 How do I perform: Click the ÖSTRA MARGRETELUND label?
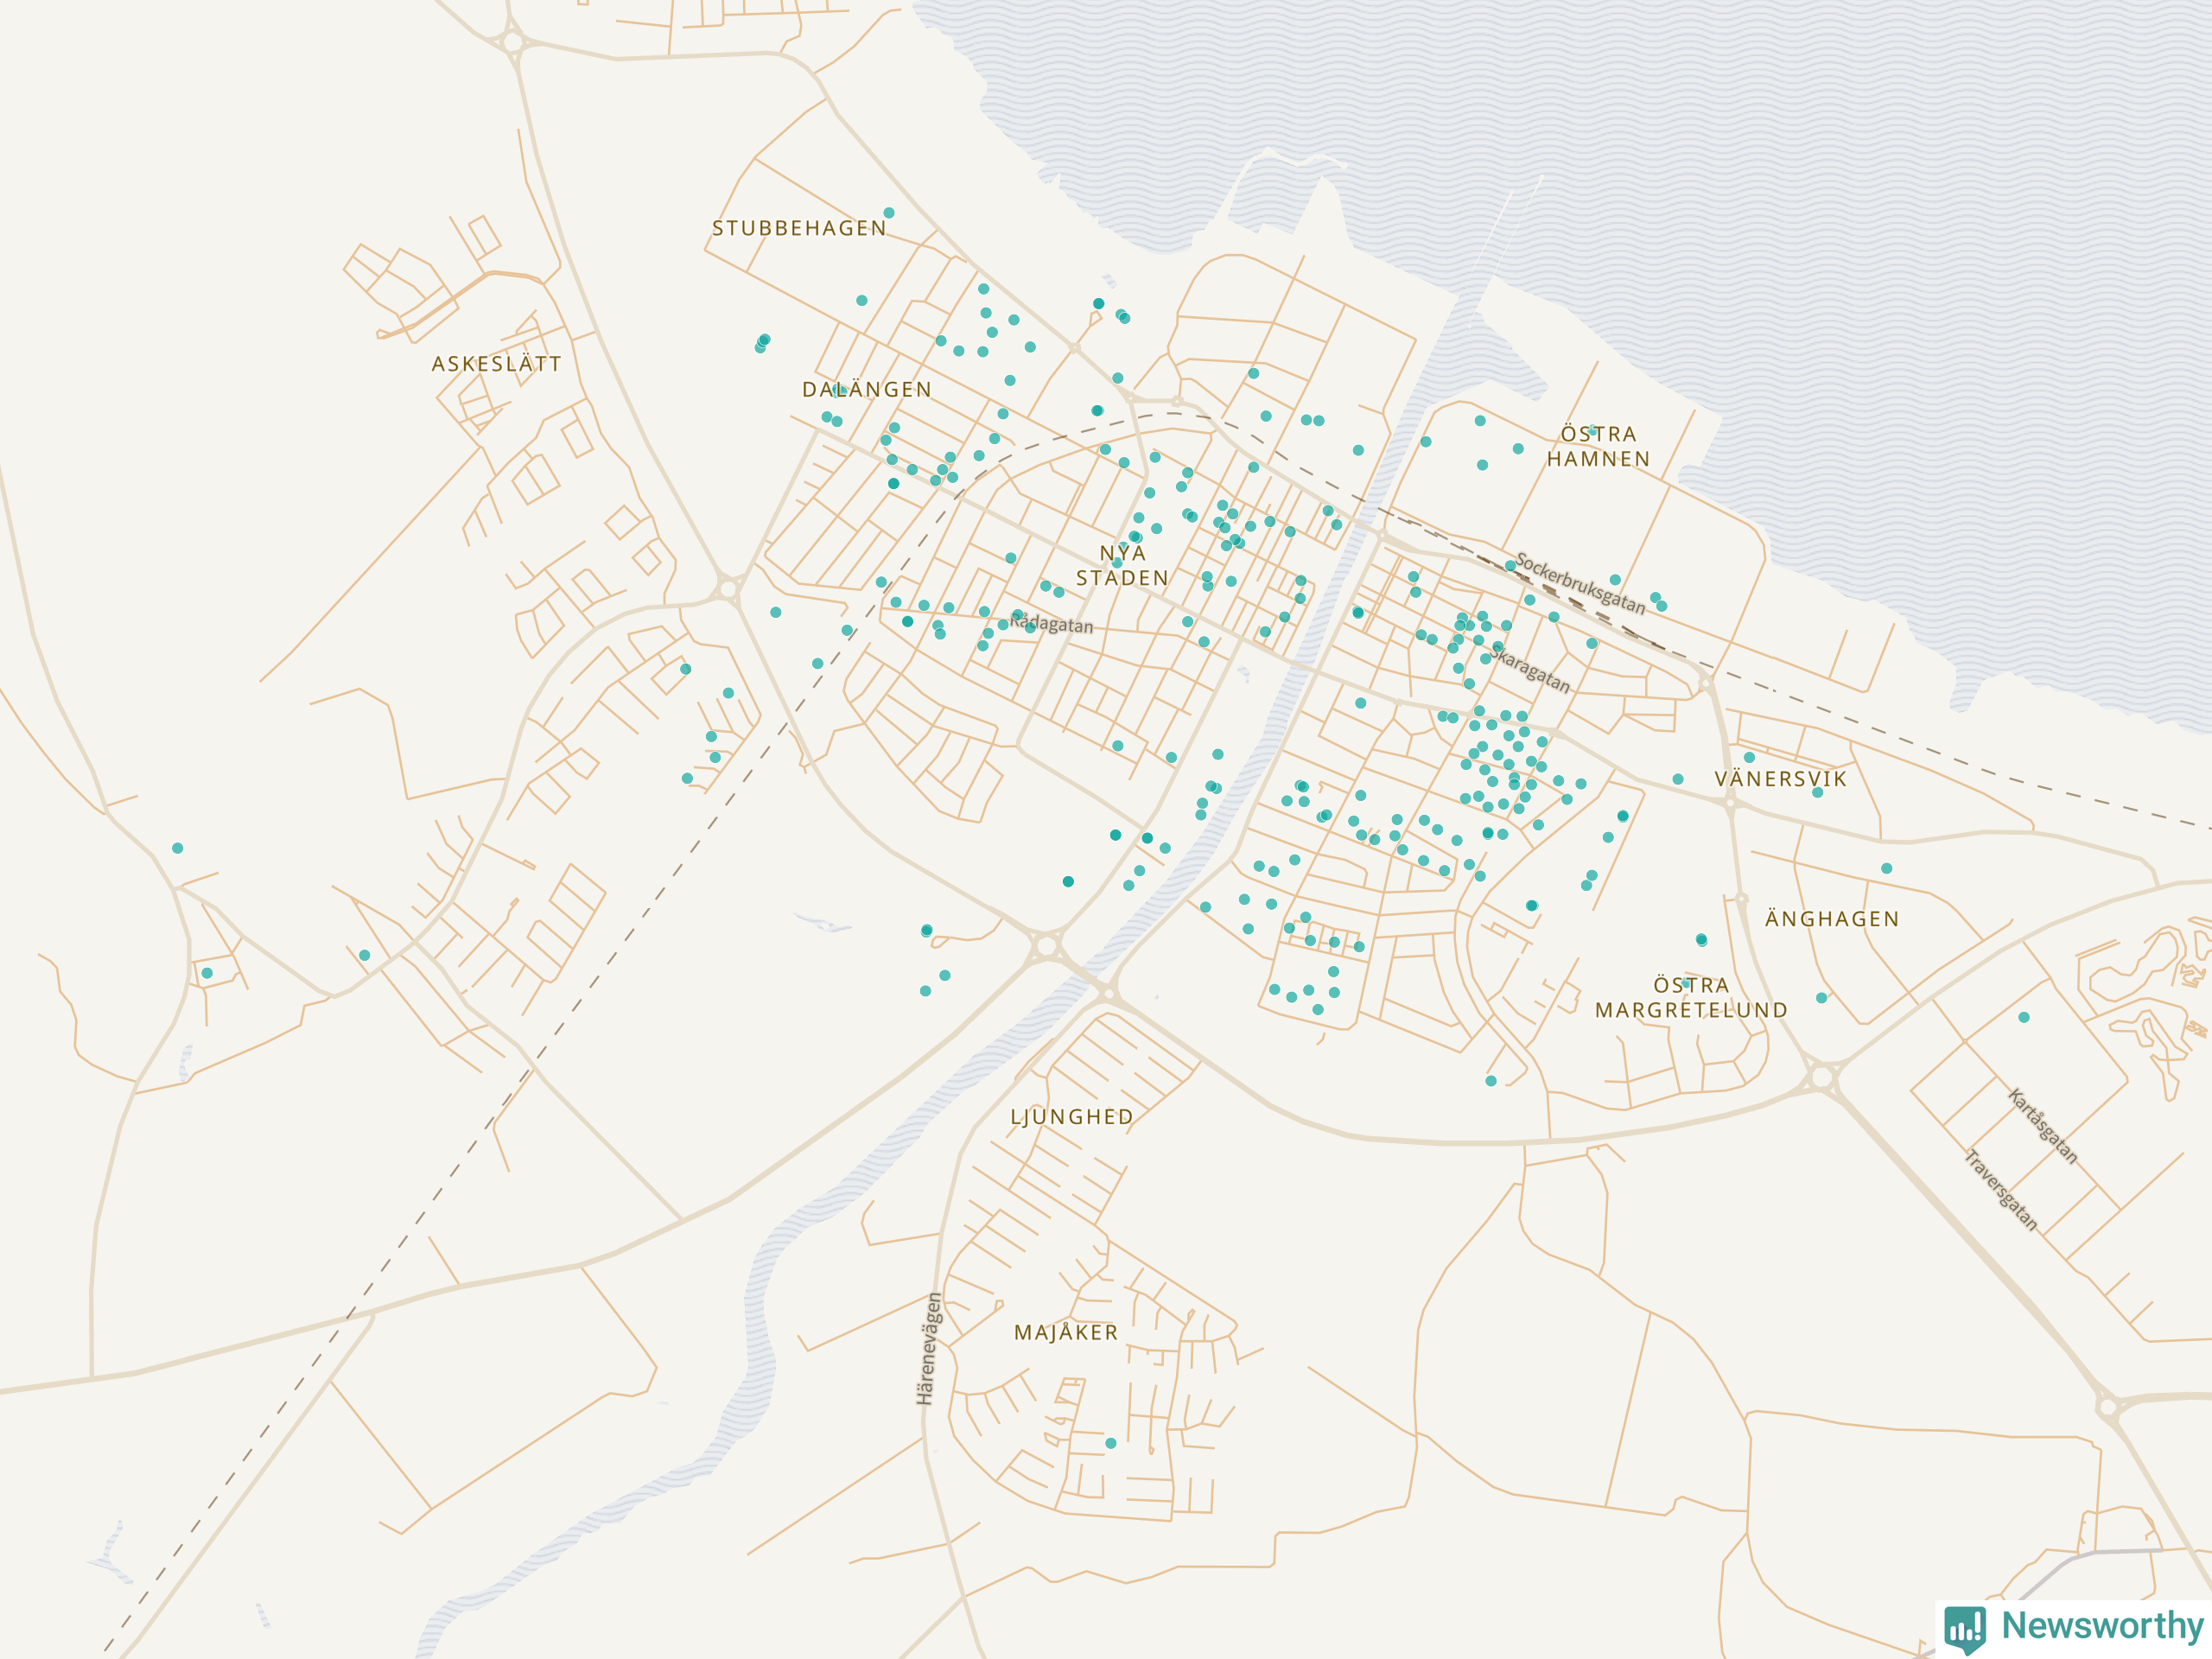1691,998
